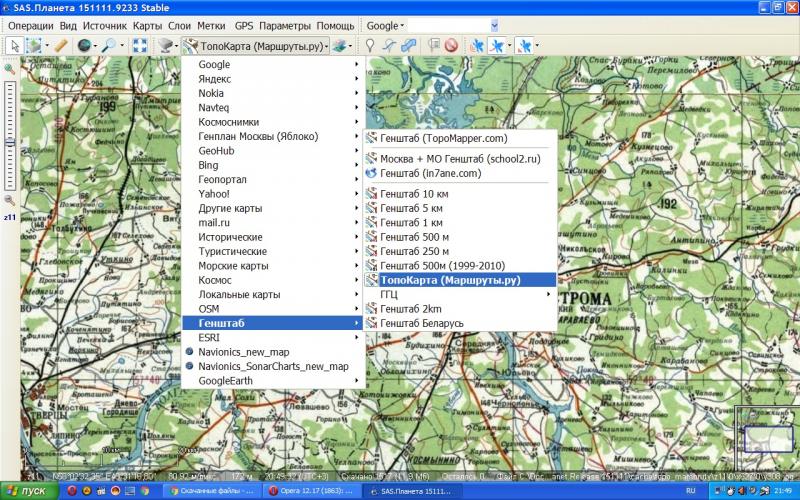This screenshot has height=500, width=800.
Task: Click the minimap overview in corner
Action: [x=767, y=437]
